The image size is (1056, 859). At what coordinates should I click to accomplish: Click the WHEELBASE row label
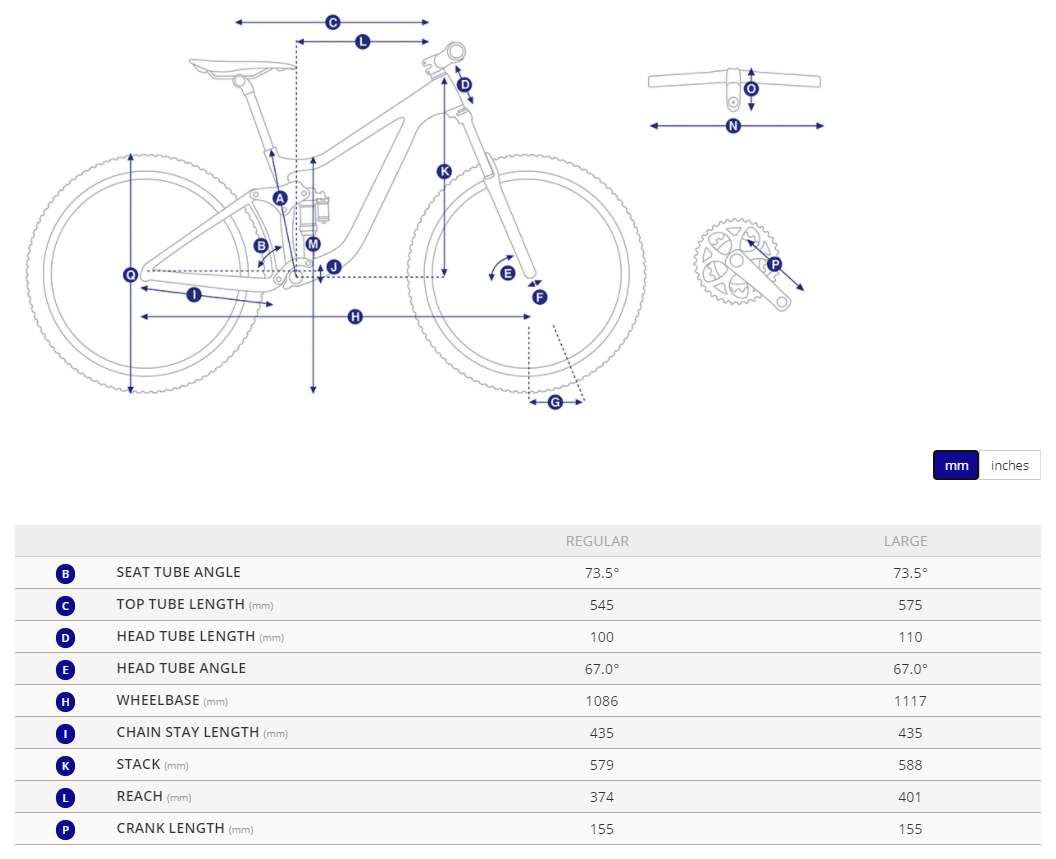coord(158,701)
